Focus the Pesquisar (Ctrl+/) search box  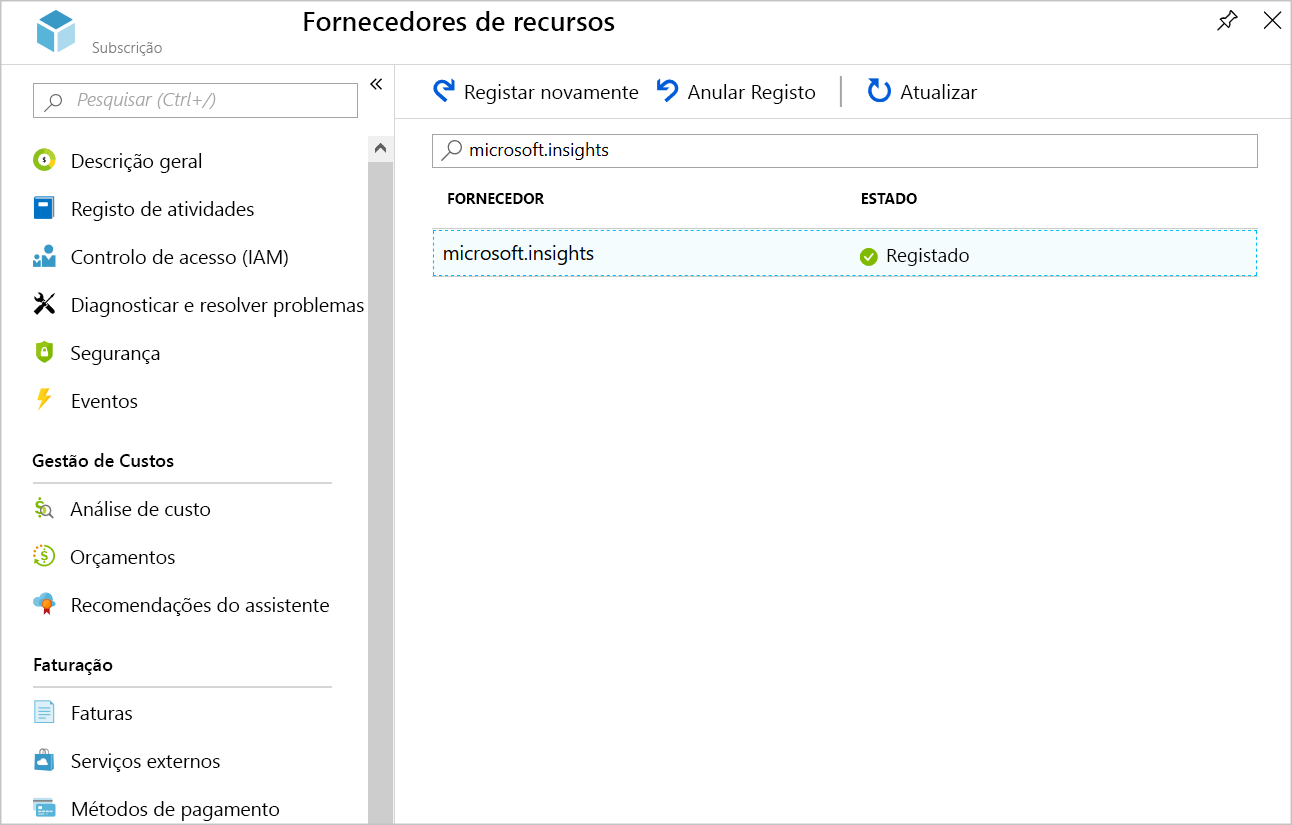coord(195,100)
